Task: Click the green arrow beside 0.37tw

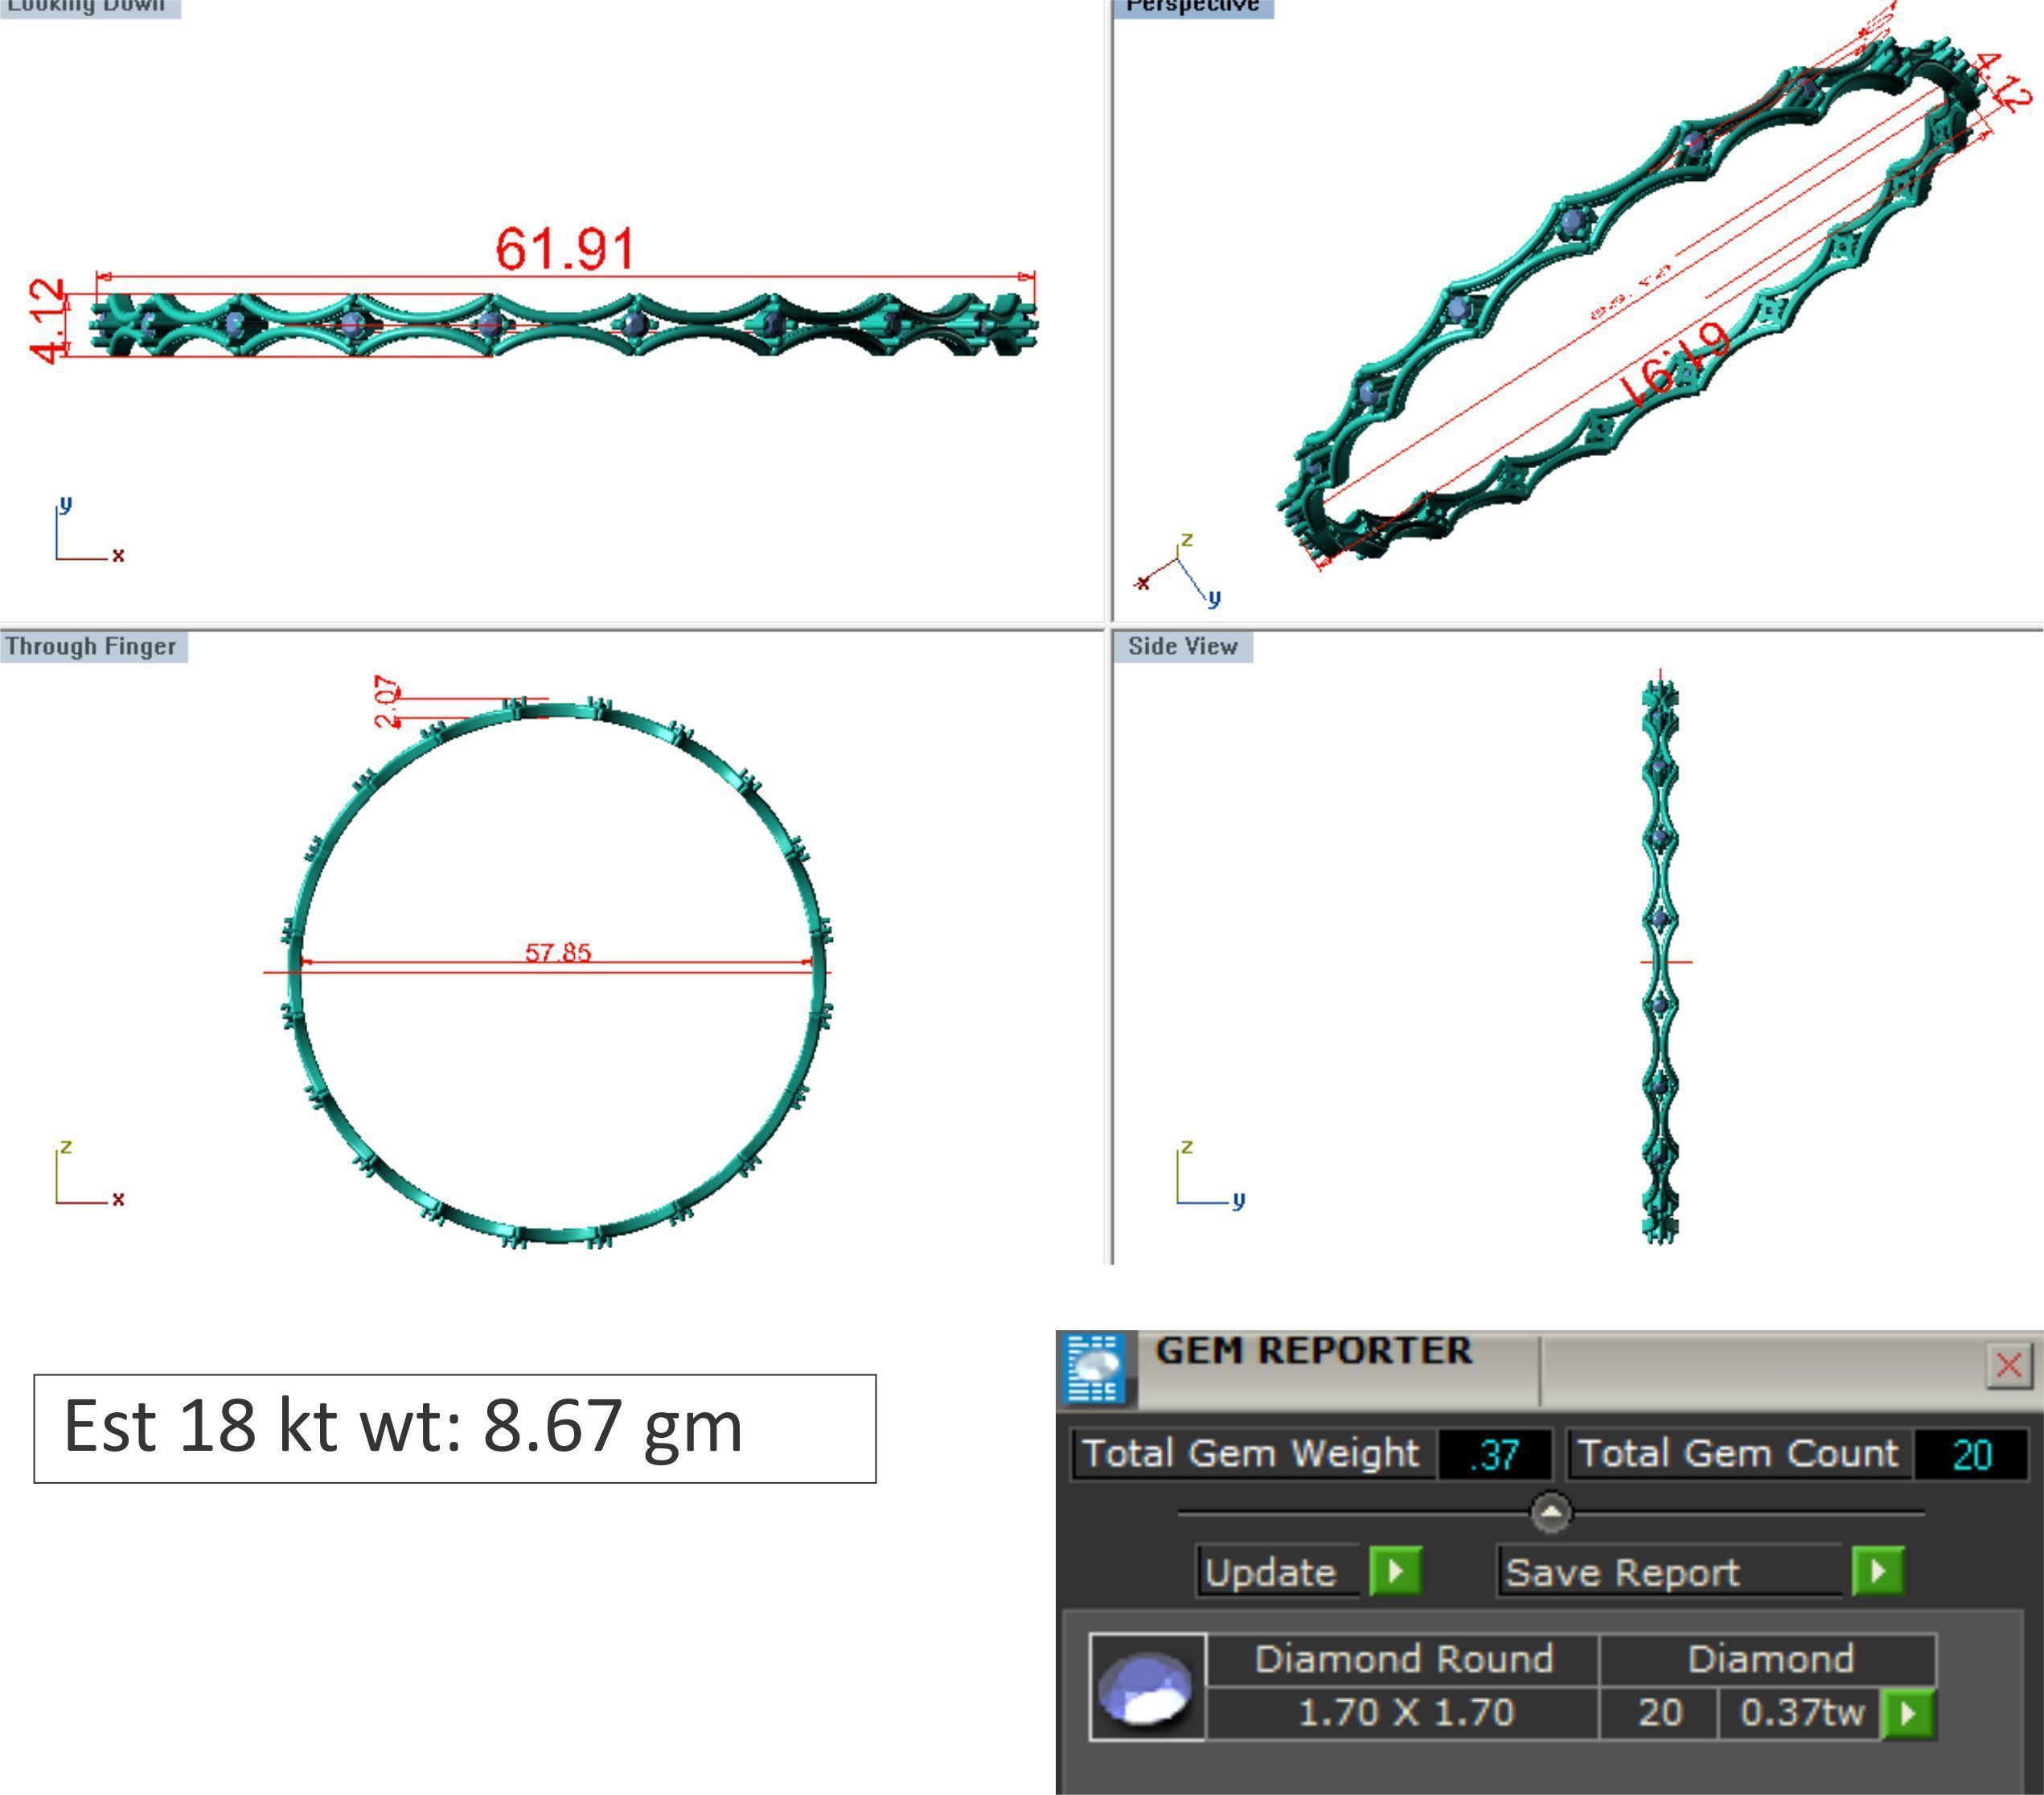Action: pos(1908,1713)
